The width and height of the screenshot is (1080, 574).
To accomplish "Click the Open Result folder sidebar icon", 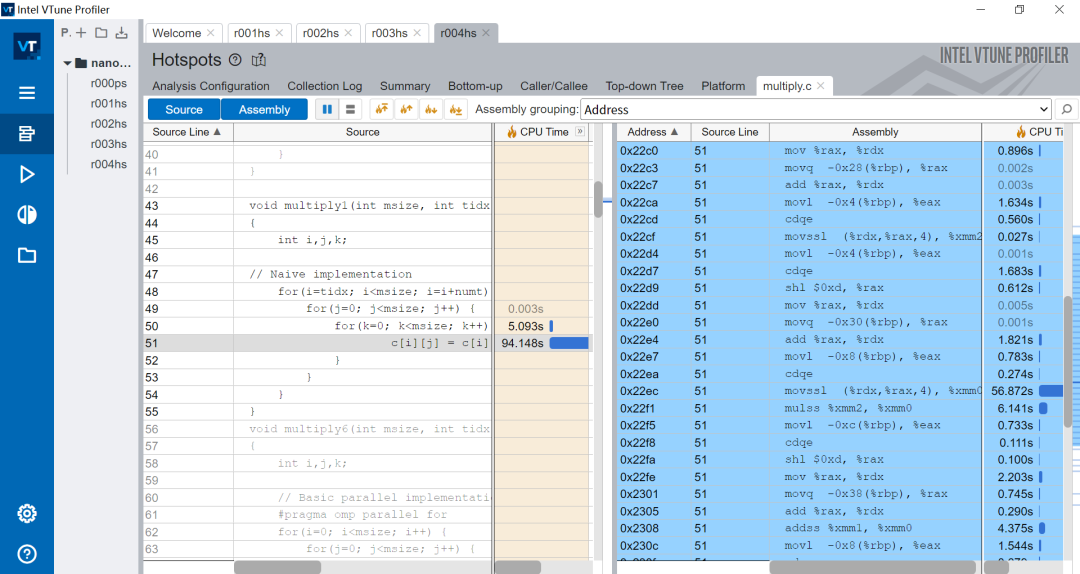I will 27,256.
